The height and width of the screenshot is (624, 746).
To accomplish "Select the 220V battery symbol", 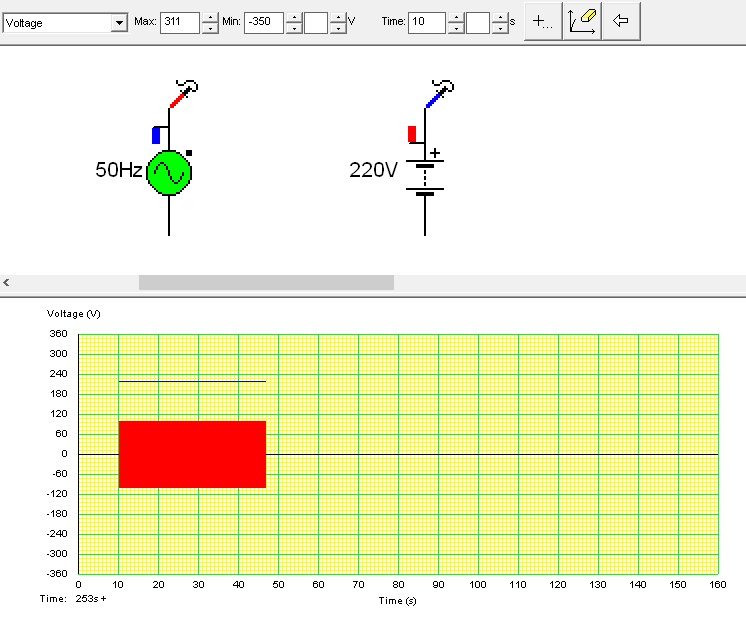I will point(425,177).
